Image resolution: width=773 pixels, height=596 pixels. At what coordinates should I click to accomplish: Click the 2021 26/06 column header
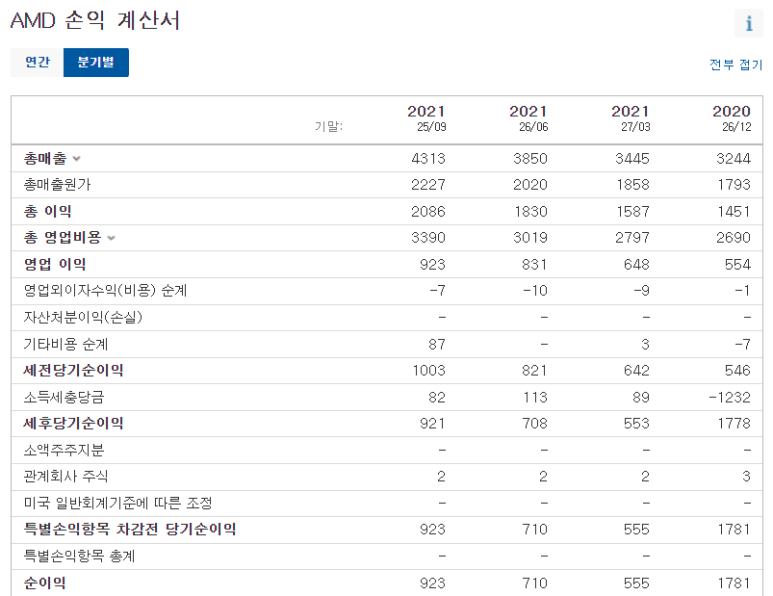point(528,118)
